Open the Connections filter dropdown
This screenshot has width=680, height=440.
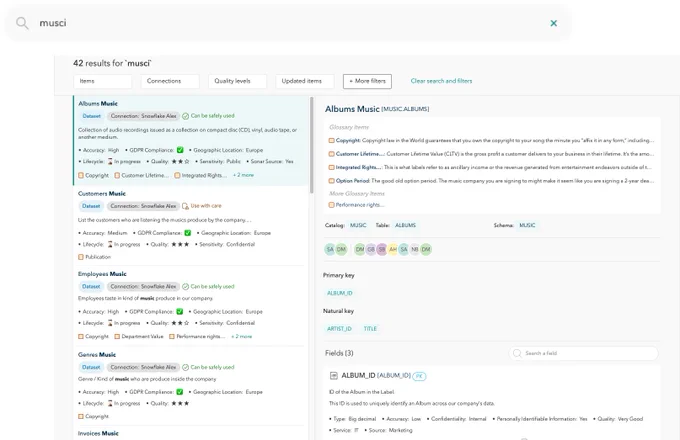click(x=170, y=81)
